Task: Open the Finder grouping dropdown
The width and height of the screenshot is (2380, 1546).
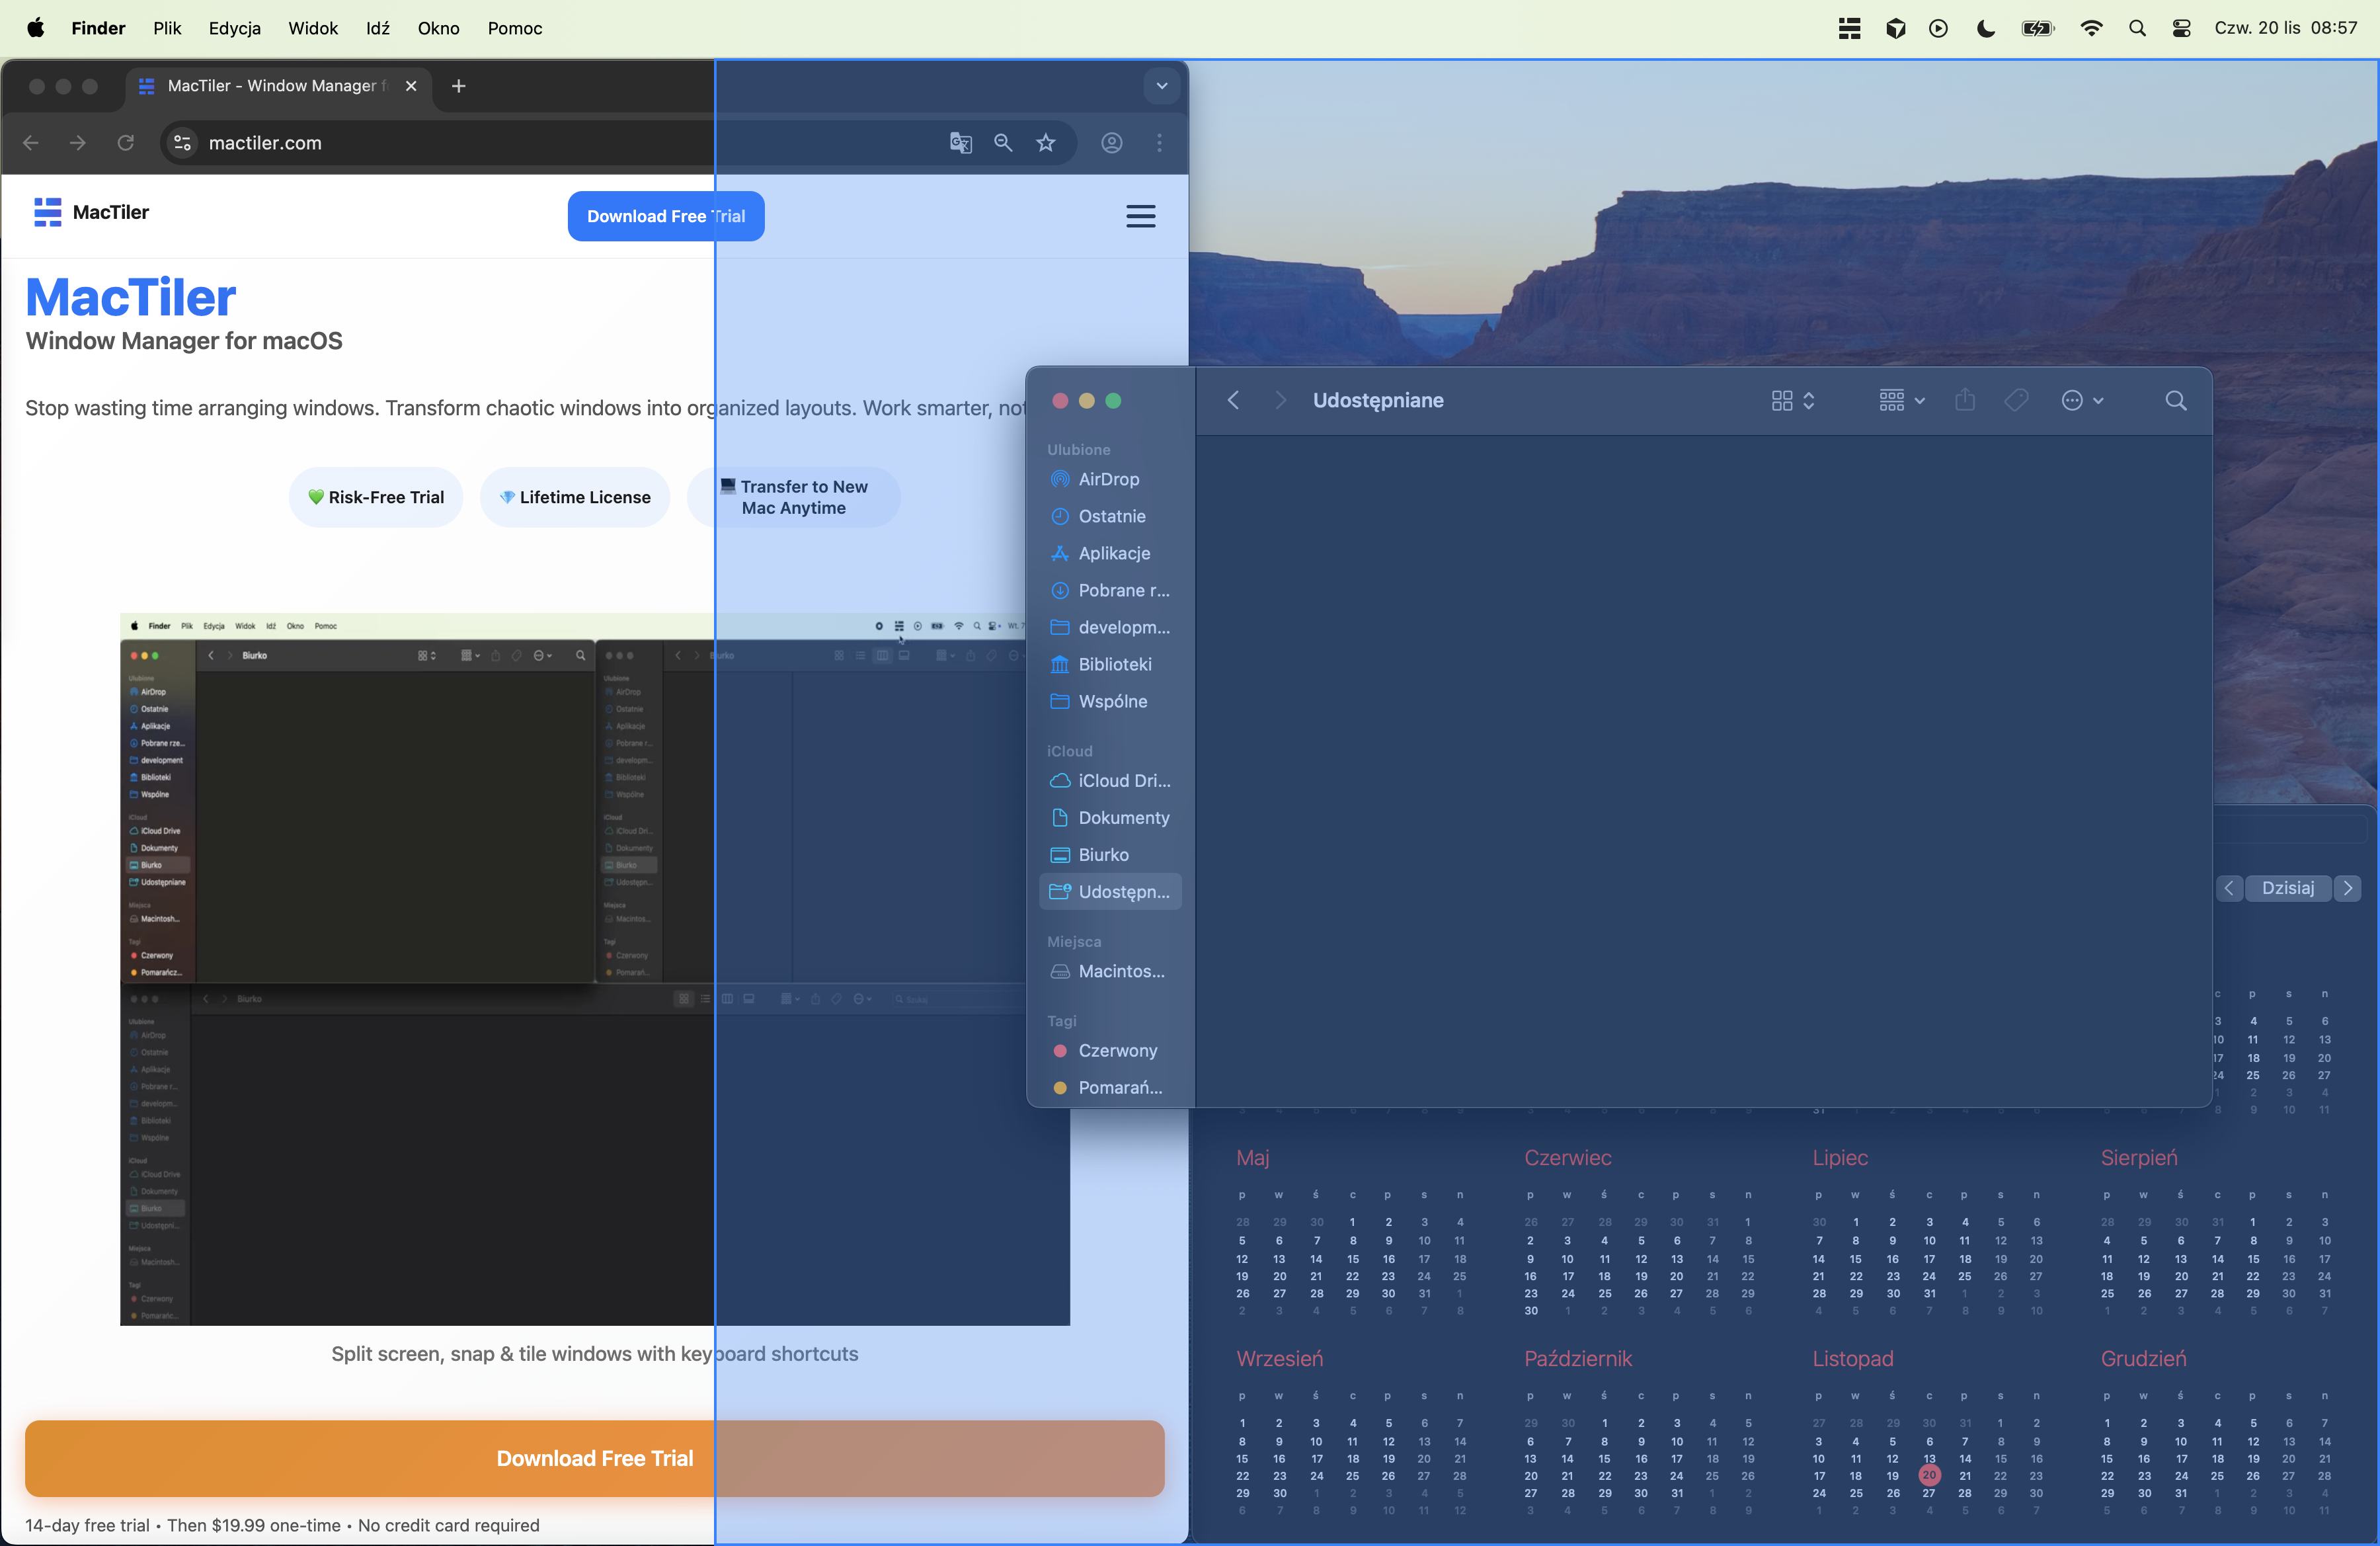Action: [1901, 401]
